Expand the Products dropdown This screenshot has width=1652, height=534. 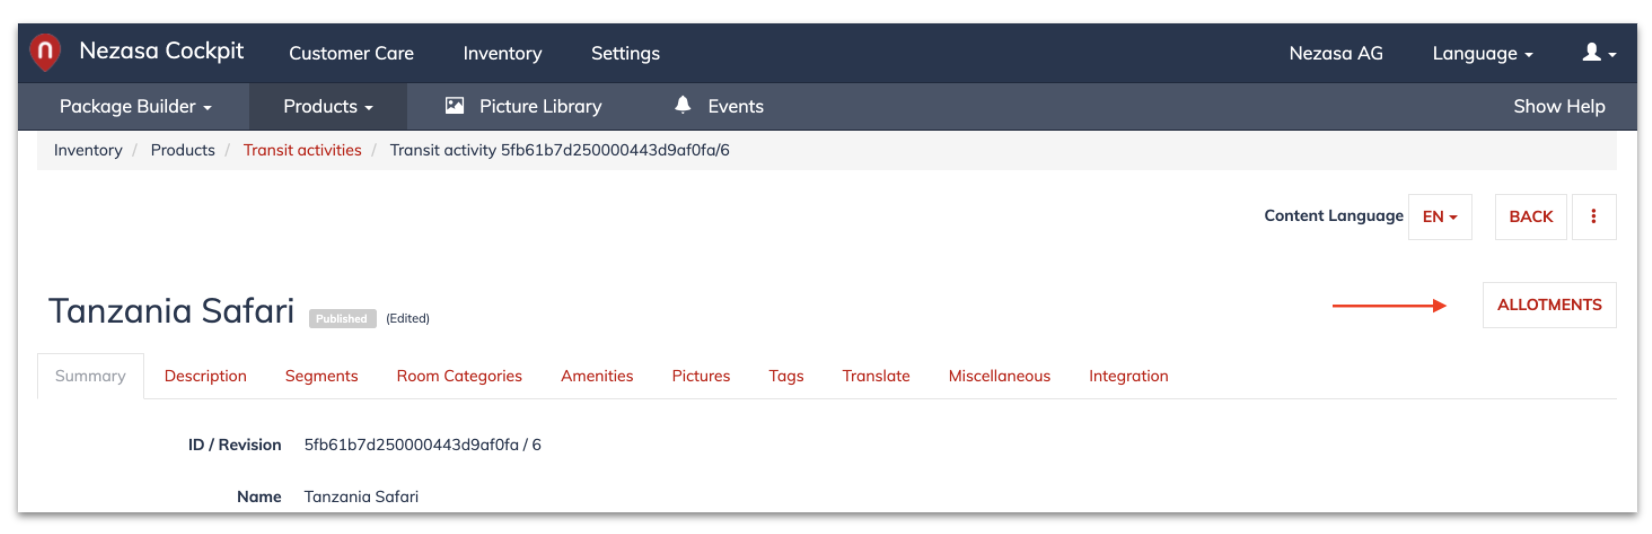pos(328,107)
